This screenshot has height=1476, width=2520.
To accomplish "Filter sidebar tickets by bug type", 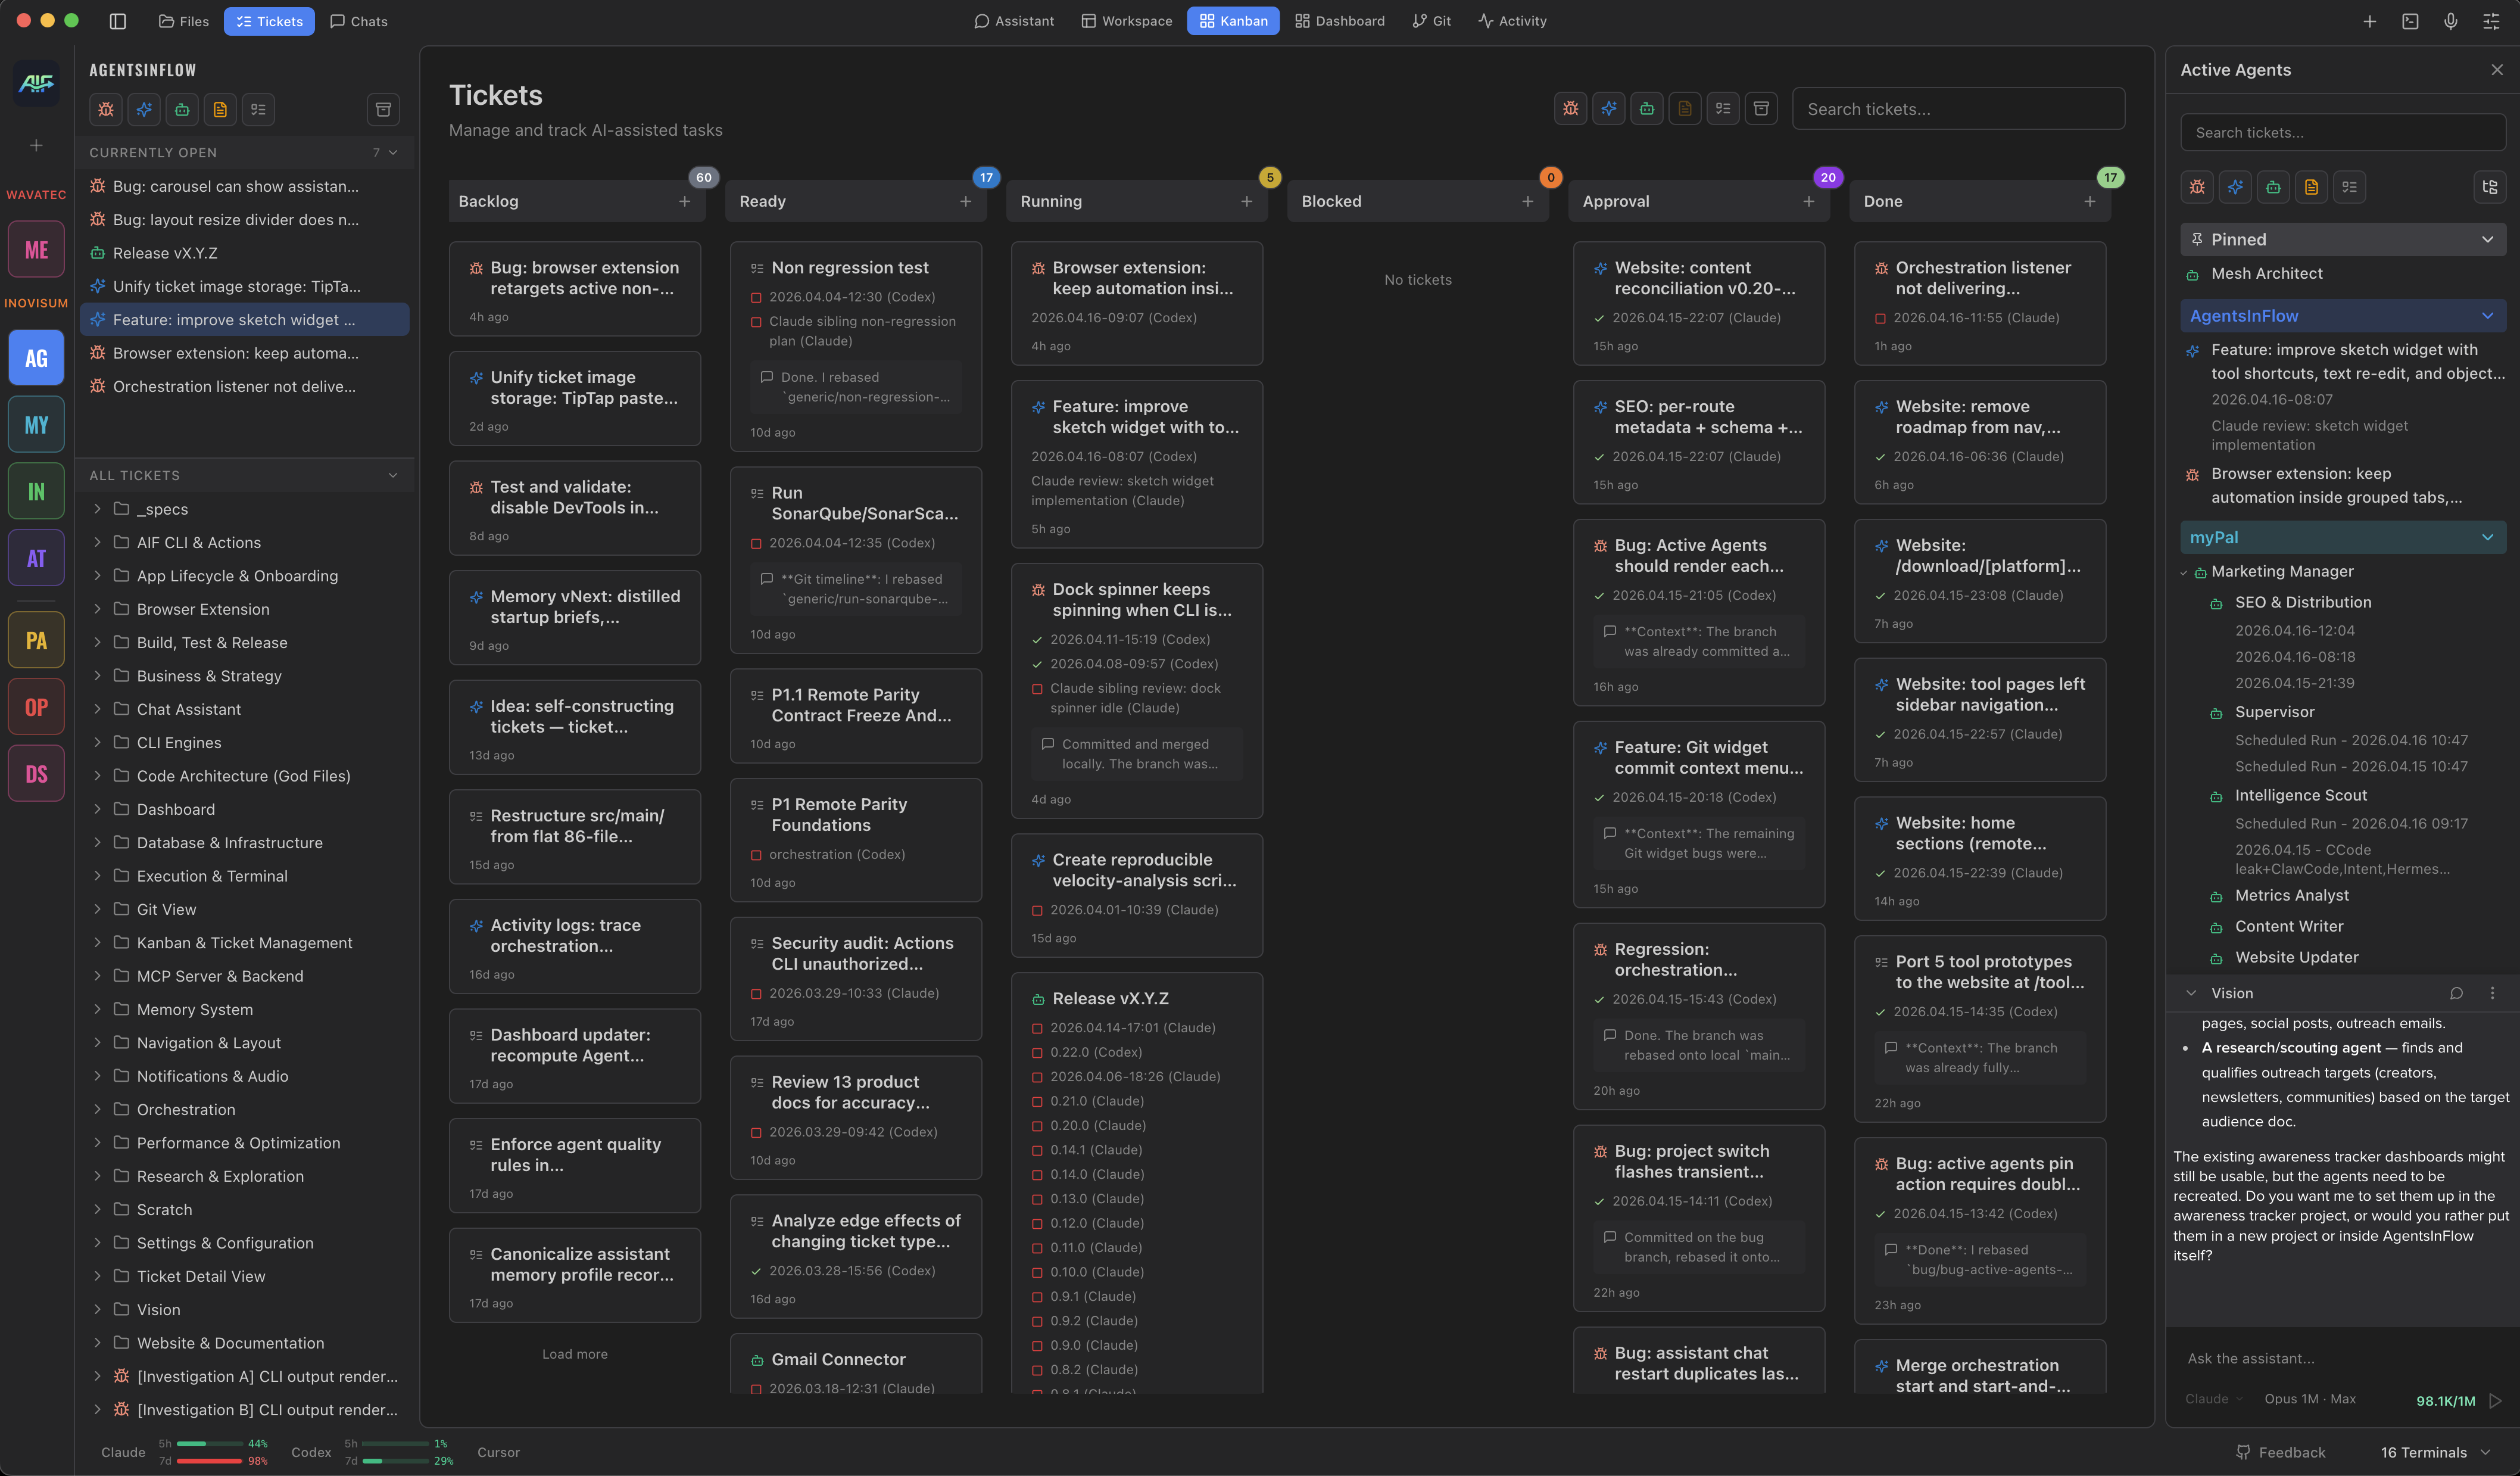I will pos(106,109).
